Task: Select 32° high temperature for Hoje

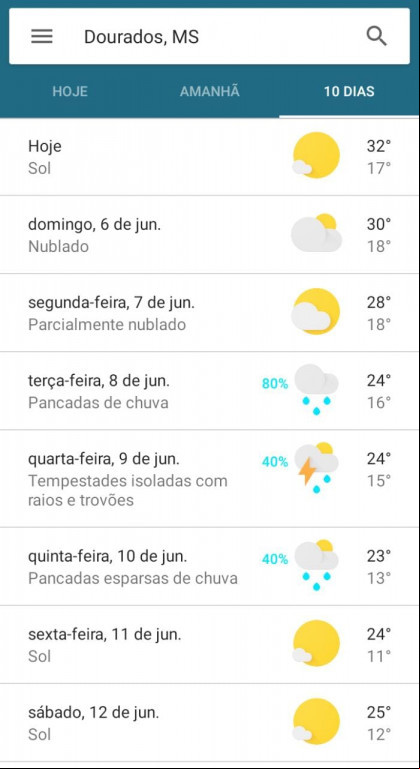Action: point(379,146)
